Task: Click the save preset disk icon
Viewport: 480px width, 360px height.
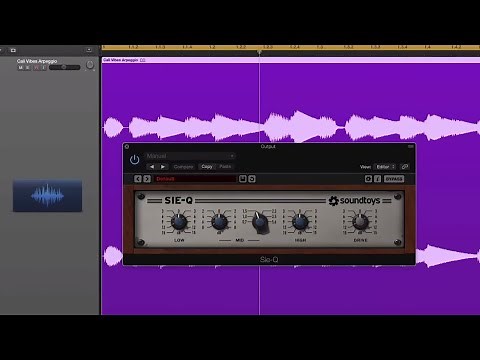Action: (x=243, y=179)
